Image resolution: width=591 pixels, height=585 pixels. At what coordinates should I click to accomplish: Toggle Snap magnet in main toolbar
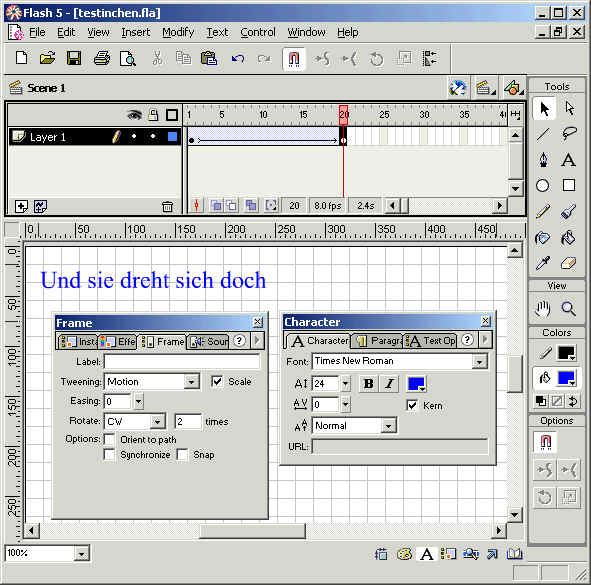point(294,58)
